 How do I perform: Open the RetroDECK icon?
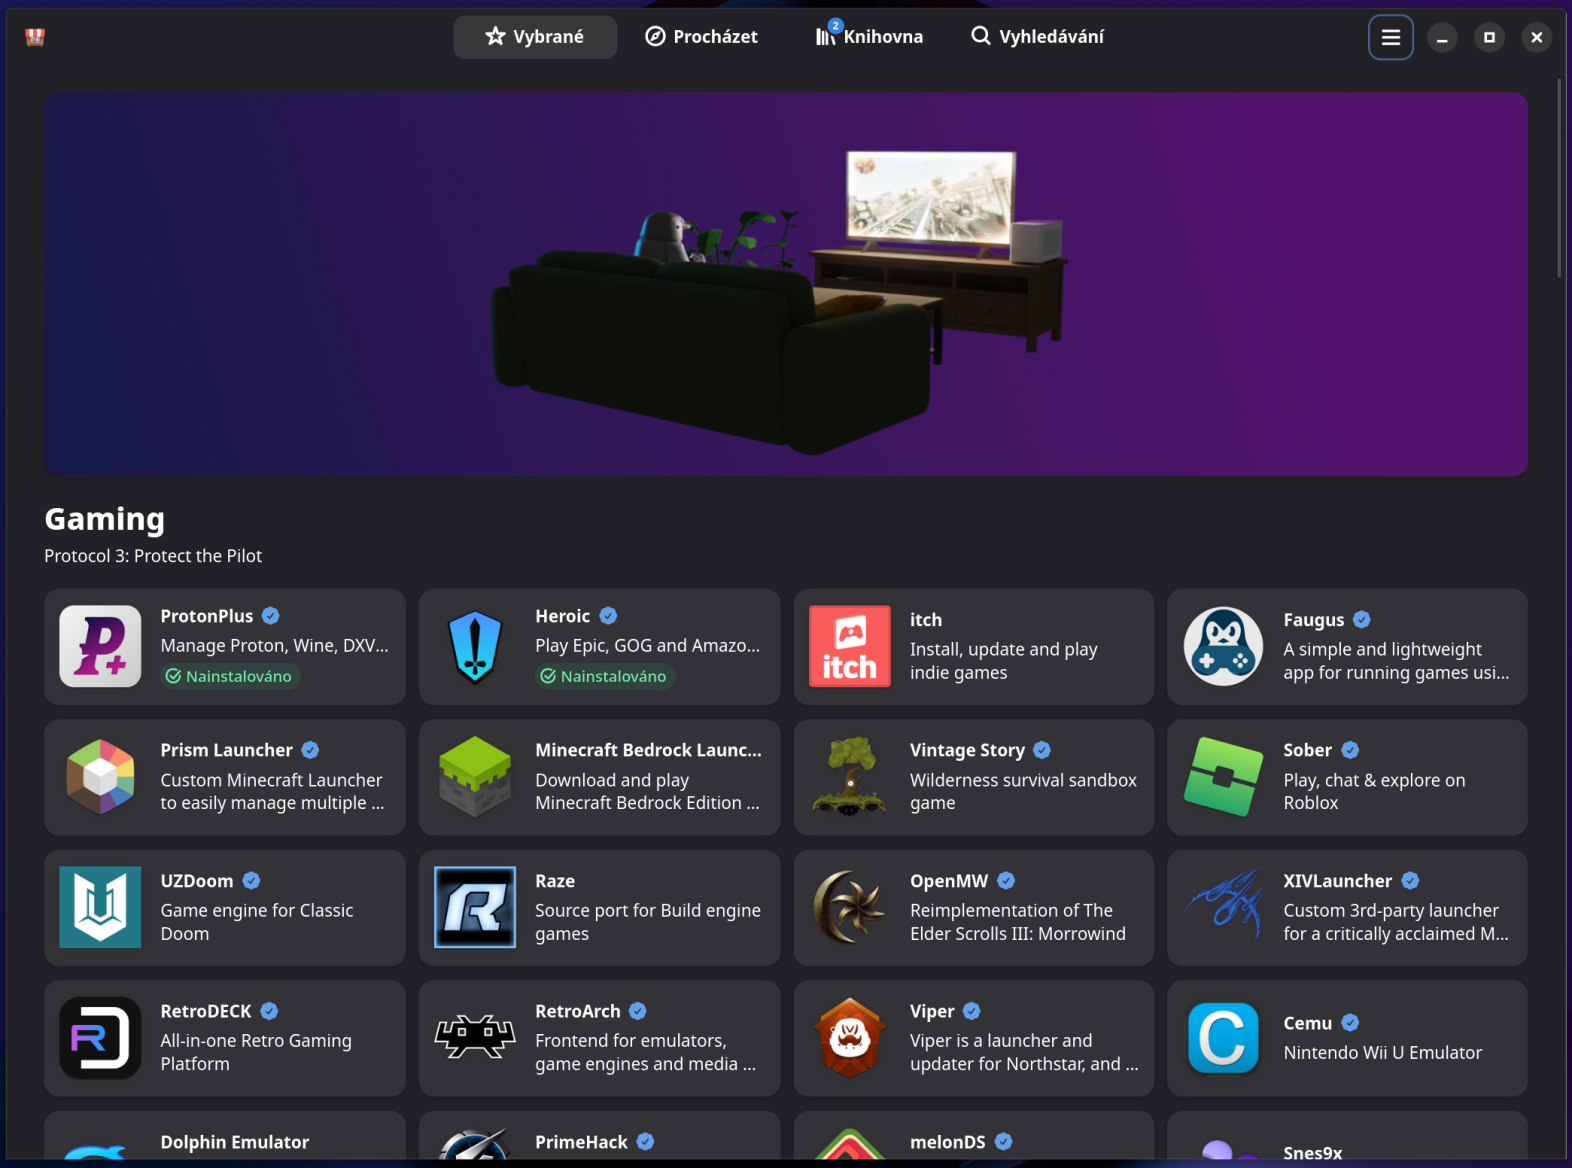pyautogui.click(x=100, y=1038)
